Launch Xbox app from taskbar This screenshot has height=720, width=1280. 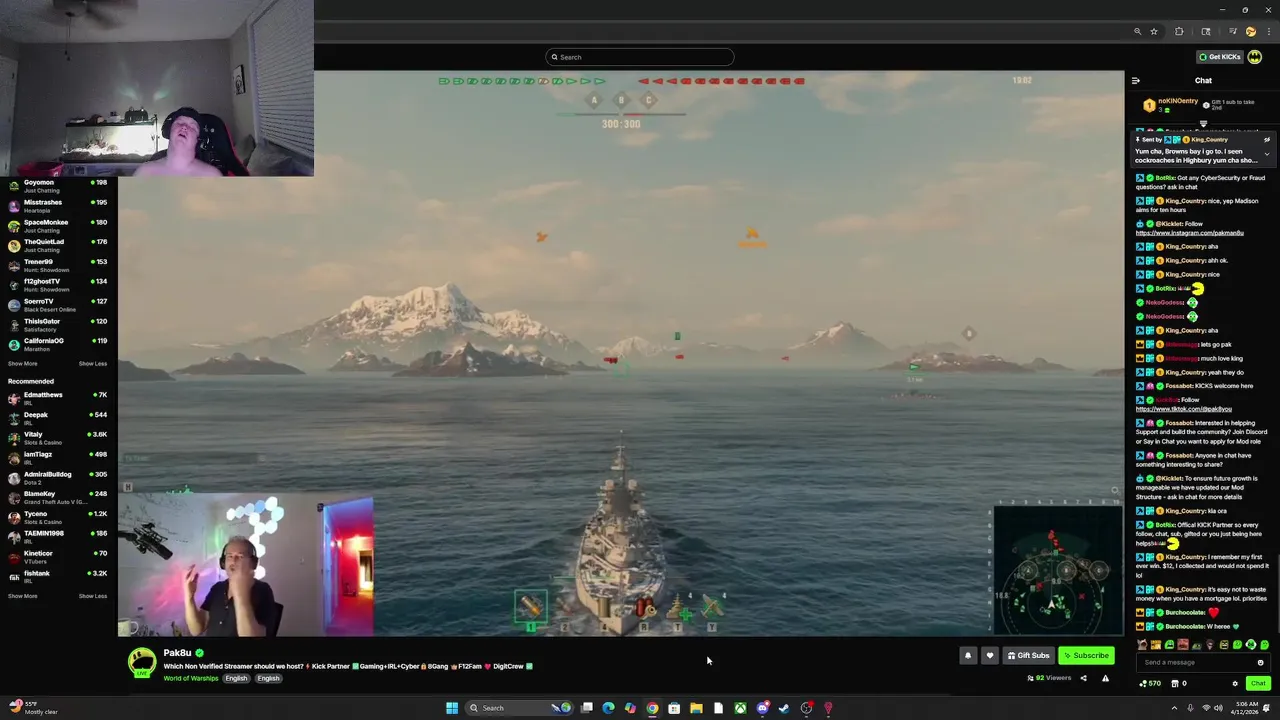click(740, 708)
